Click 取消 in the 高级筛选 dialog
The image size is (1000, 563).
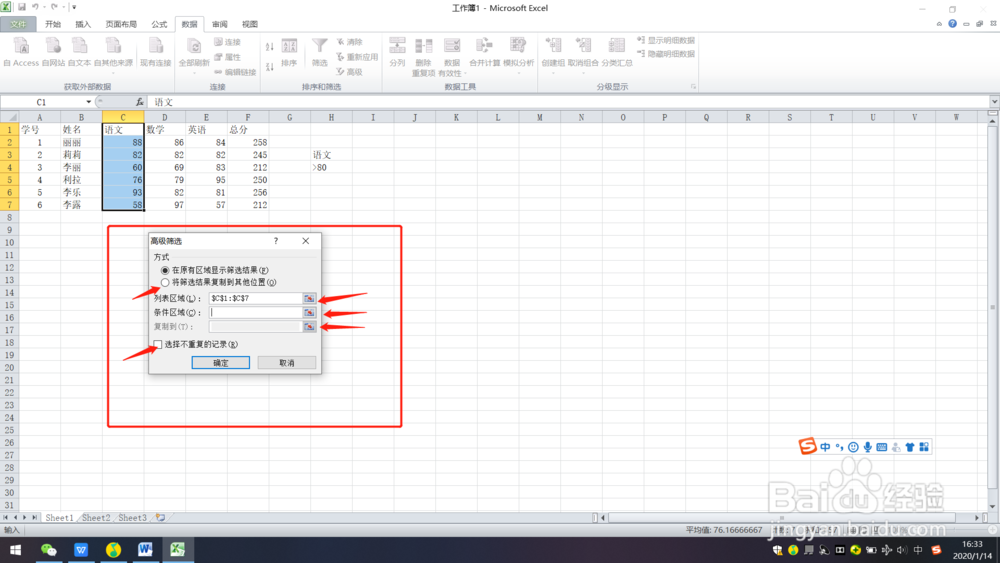(x=287, y=363)
